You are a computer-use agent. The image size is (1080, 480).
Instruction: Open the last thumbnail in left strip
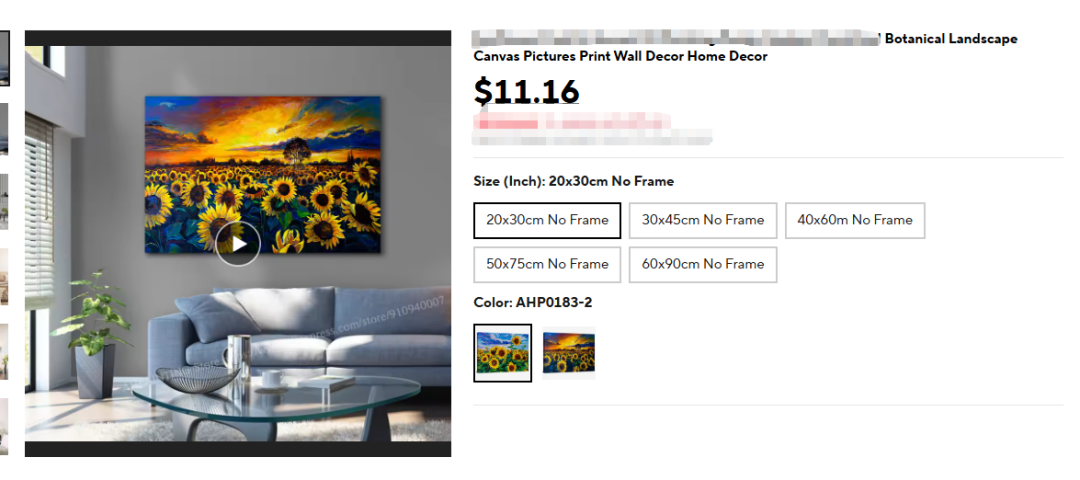(x=4, y=426)
